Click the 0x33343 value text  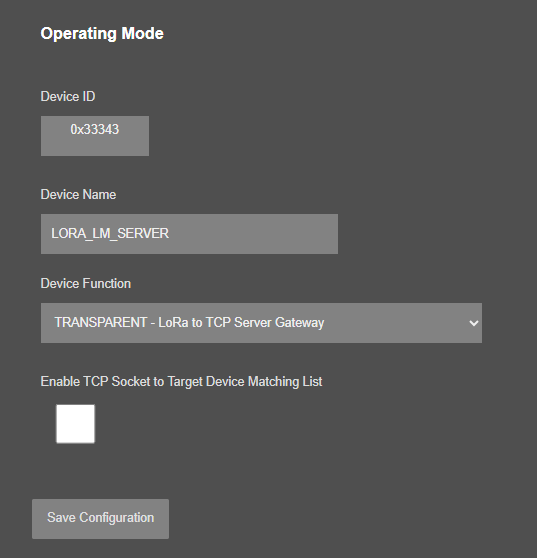tap(95, 130)
